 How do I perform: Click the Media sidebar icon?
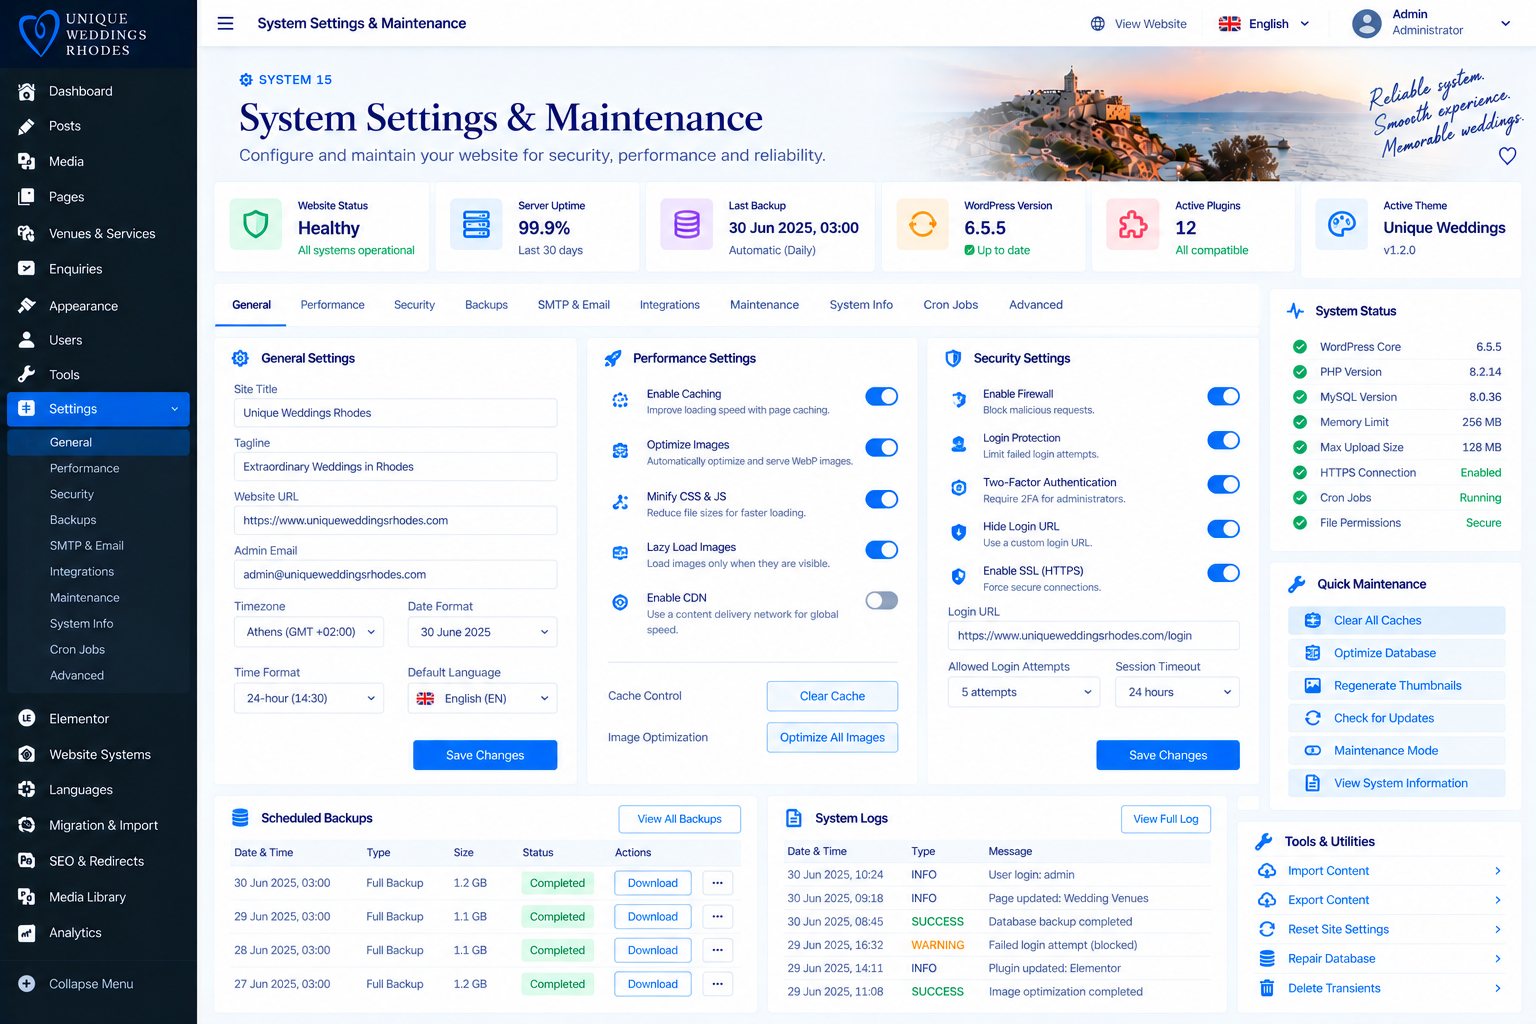[x=27, y=161]
